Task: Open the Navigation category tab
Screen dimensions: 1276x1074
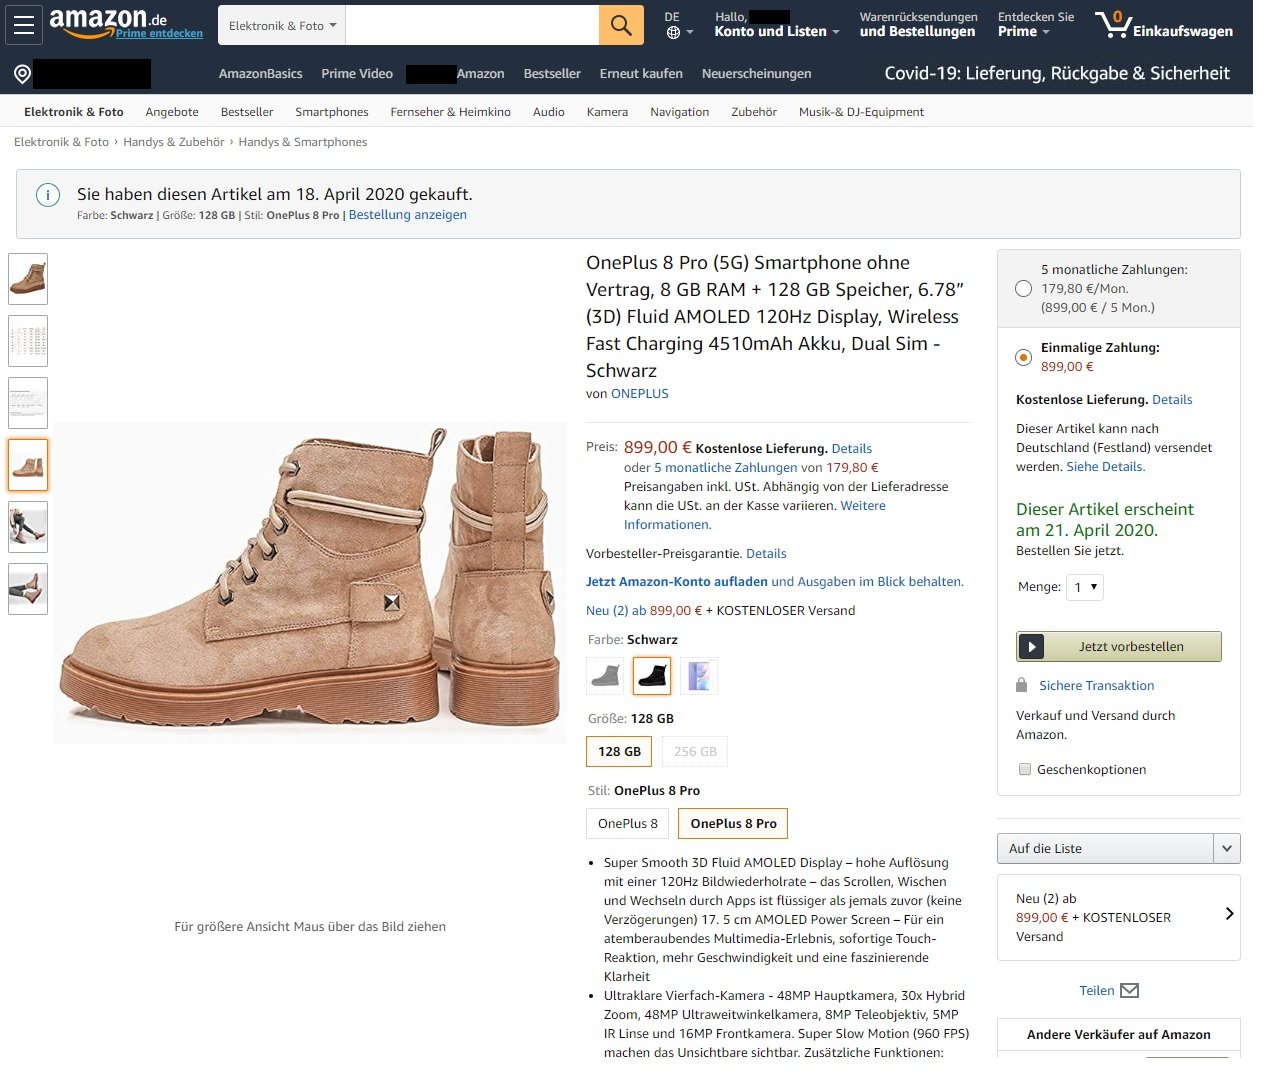Action: [x=679, y=112]
